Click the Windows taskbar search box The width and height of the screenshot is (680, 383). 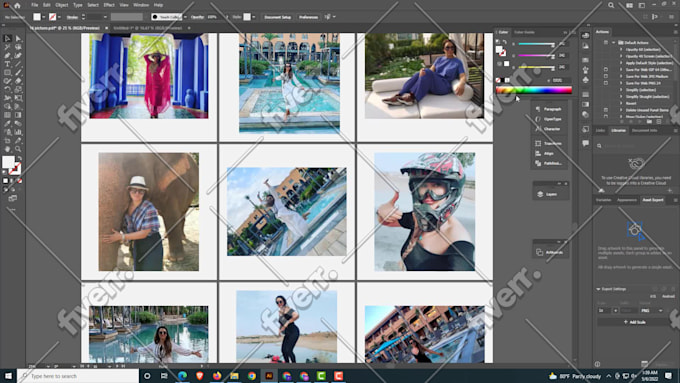(78, 376)
